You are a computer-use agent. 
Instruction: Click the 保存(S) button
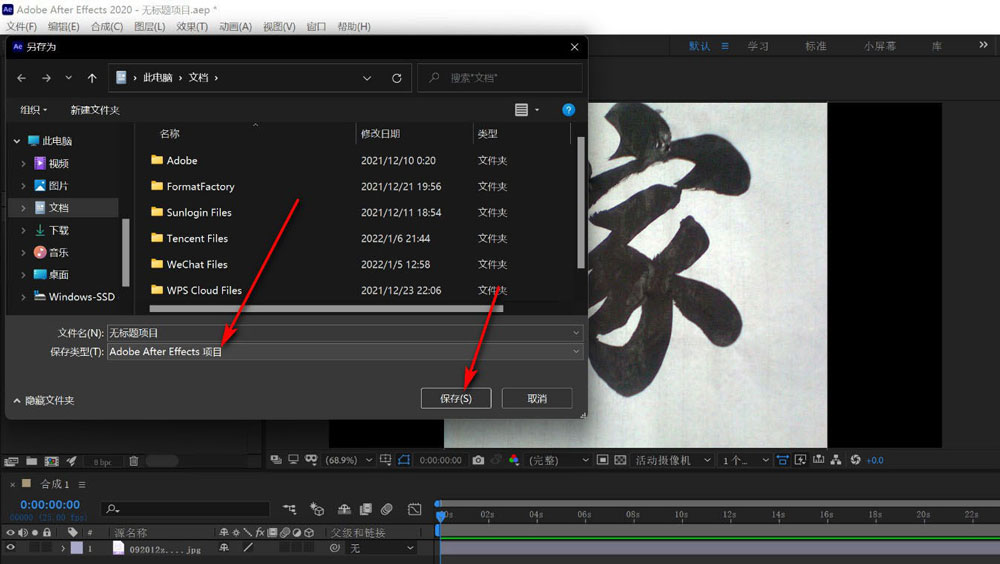455,398
